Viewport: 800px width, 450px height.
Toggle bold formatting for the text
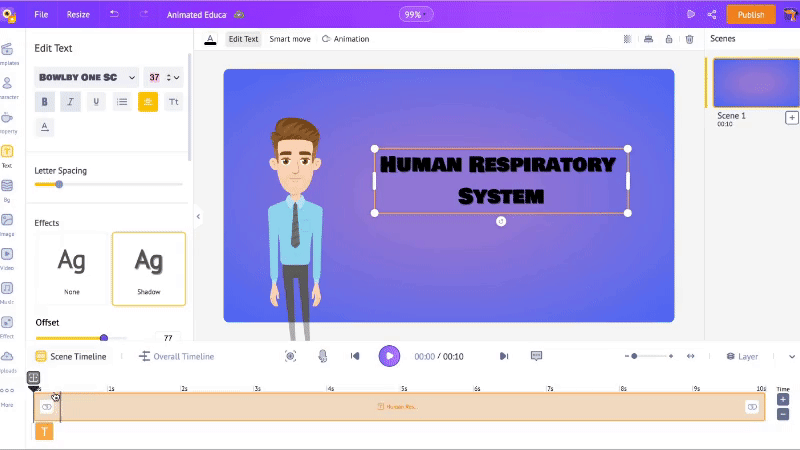point(44,101)
